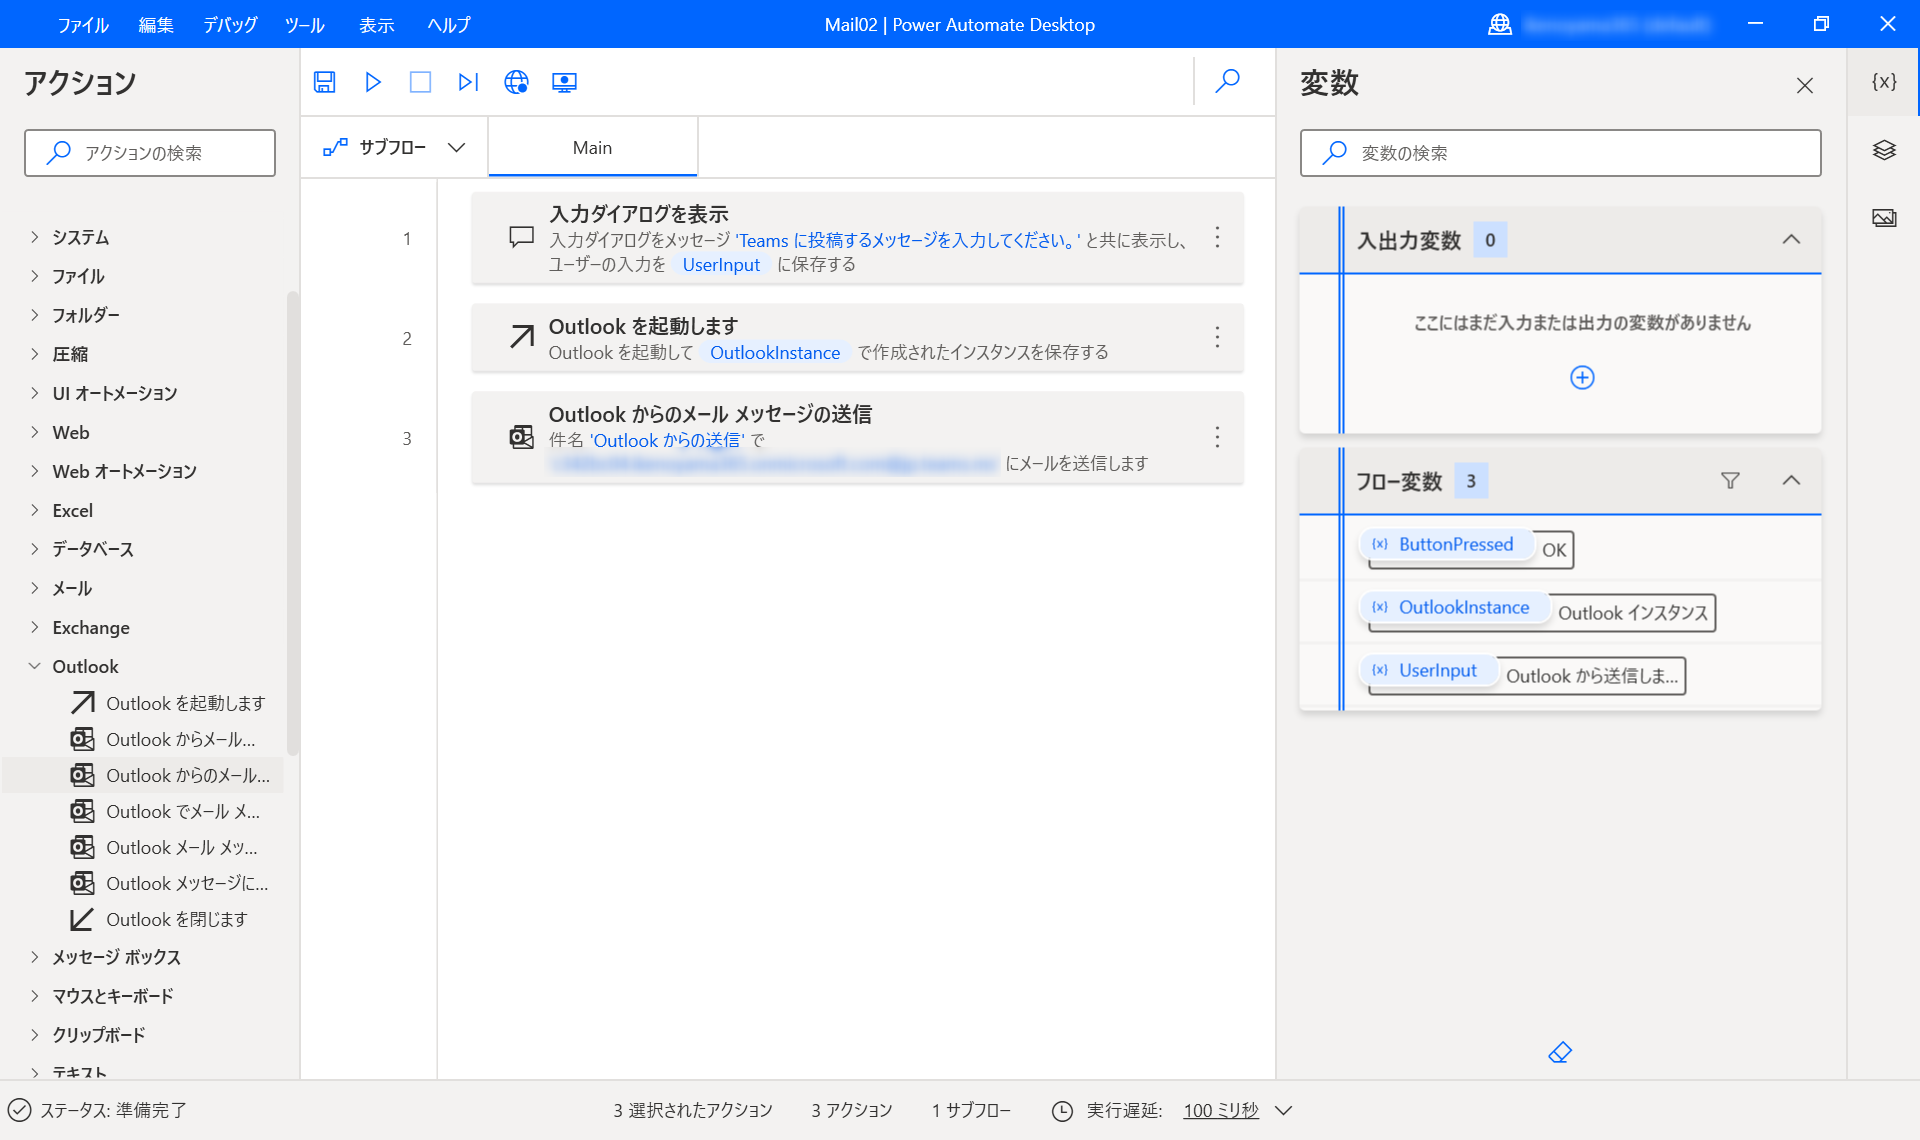Click the 100 ミリ秒 run delay link
The height and width of the screenshot is (1140, 1920).
(1220, 1110)
